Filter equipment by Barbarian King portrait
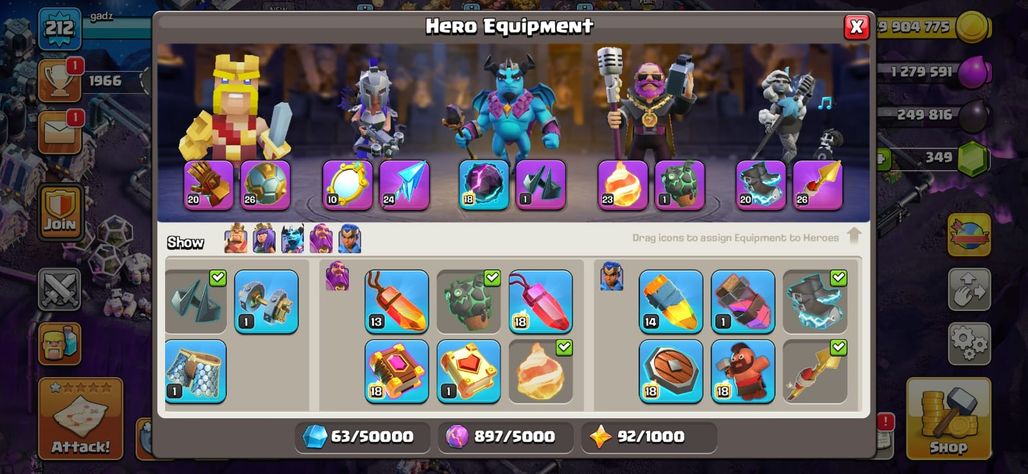The image size is (1028, 474). pyautogui.click(x=235, y=239)
